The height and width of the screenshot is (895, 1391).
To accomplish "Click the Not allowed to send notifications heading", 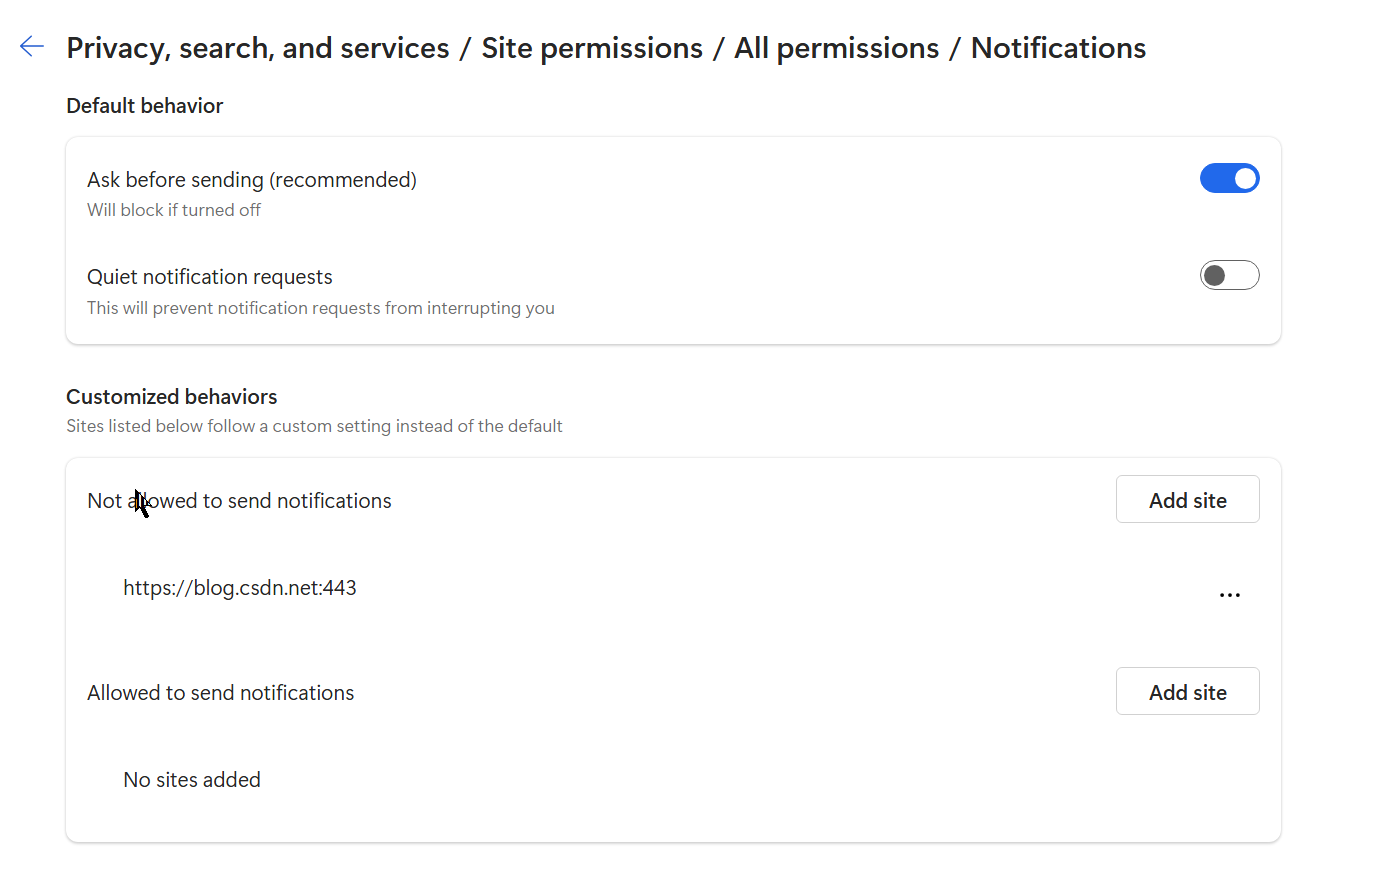I will (x=239, y=501).
